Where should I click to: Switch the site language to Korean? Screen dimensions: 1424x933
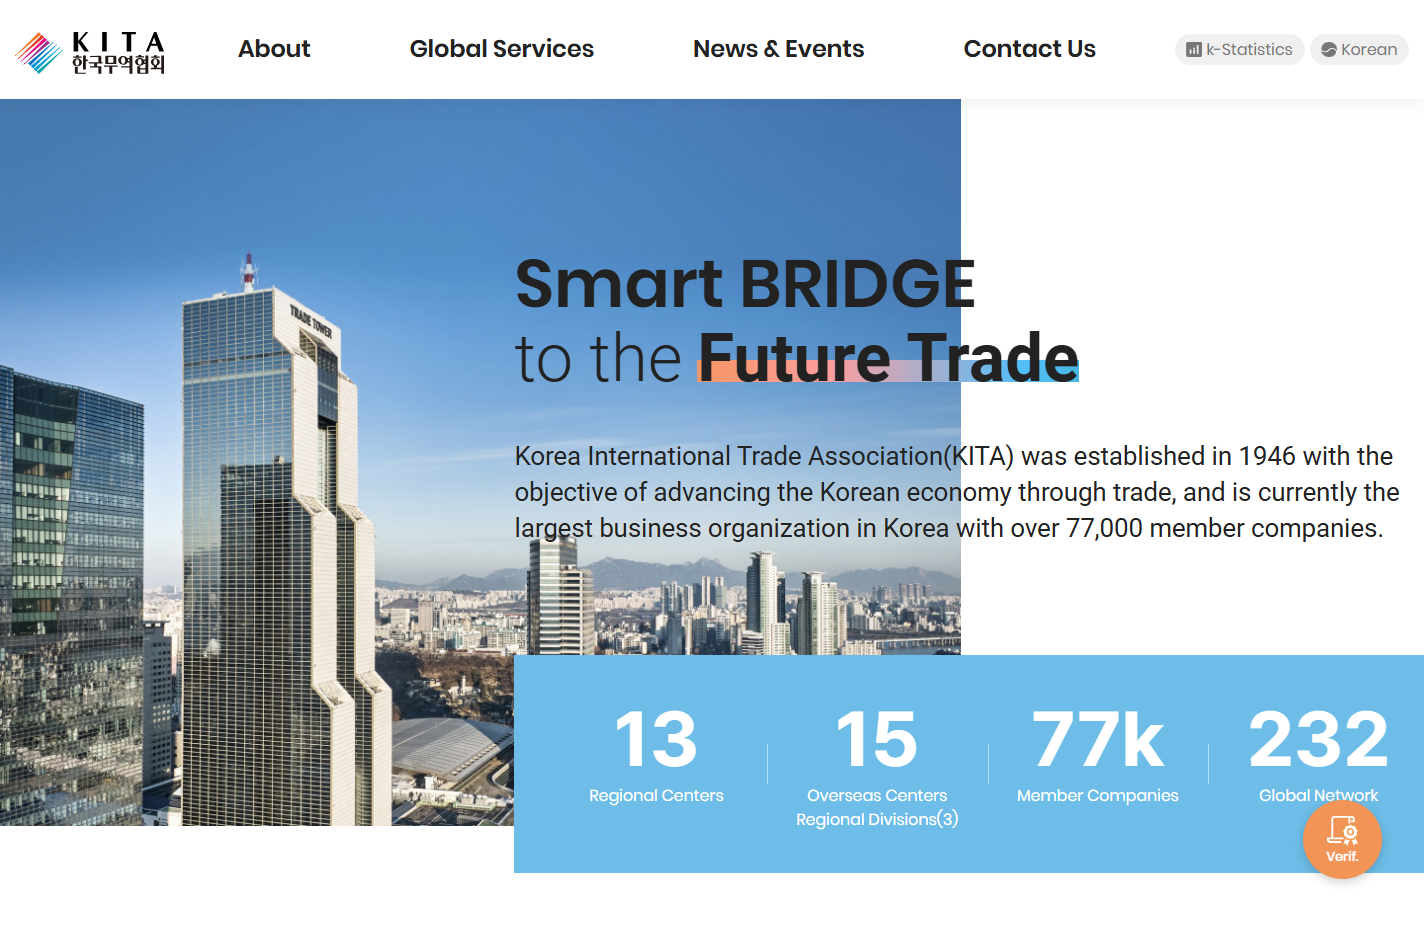click(x=1359, y=49)
